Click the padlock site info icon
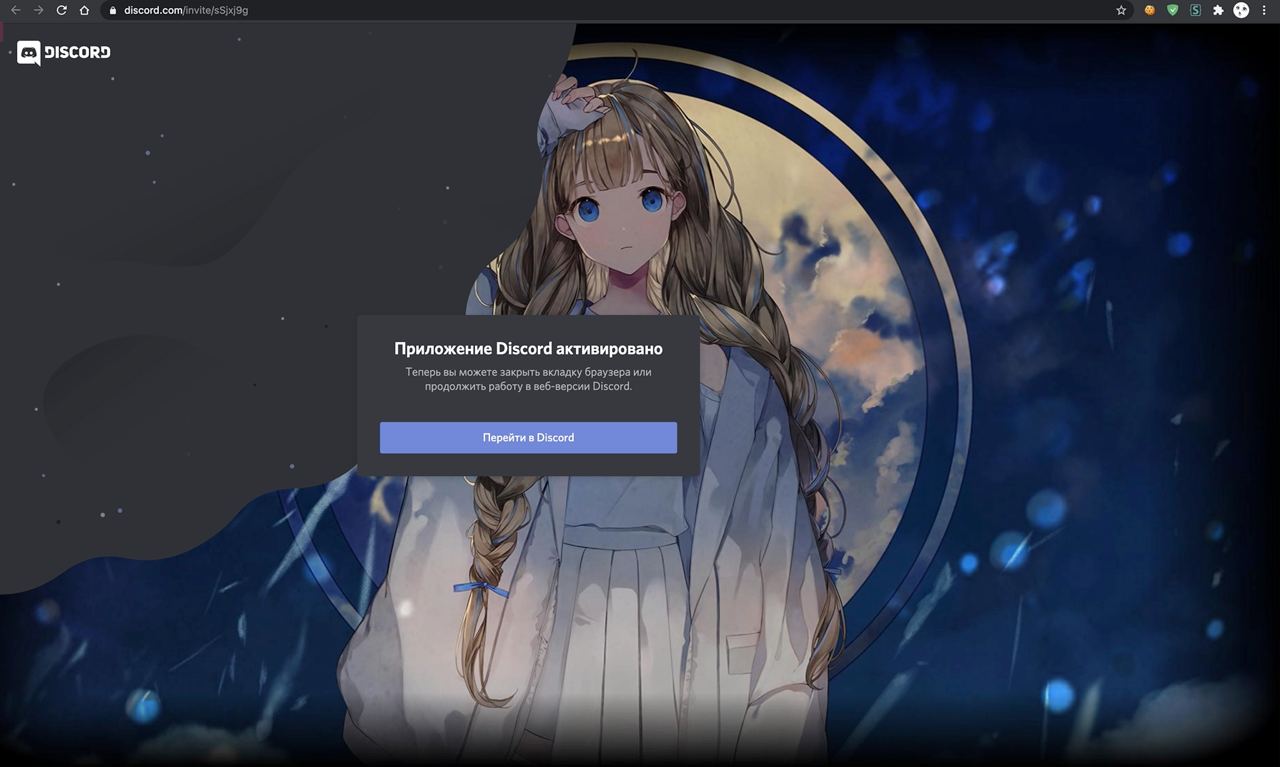This screenshot has height=767, width=1280. [113, 10]
